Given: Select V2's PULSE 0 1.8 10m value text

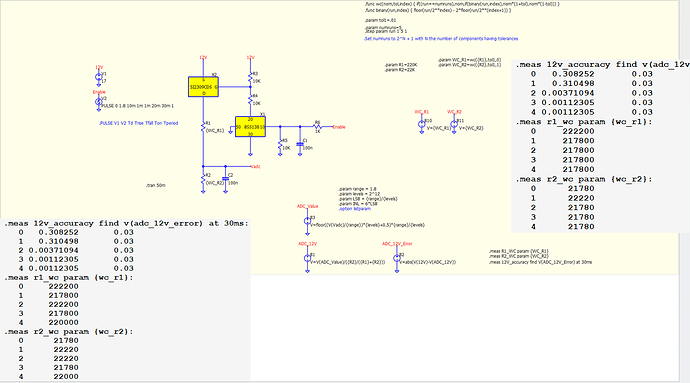Looking at the screenshot, I should (138, 106).
